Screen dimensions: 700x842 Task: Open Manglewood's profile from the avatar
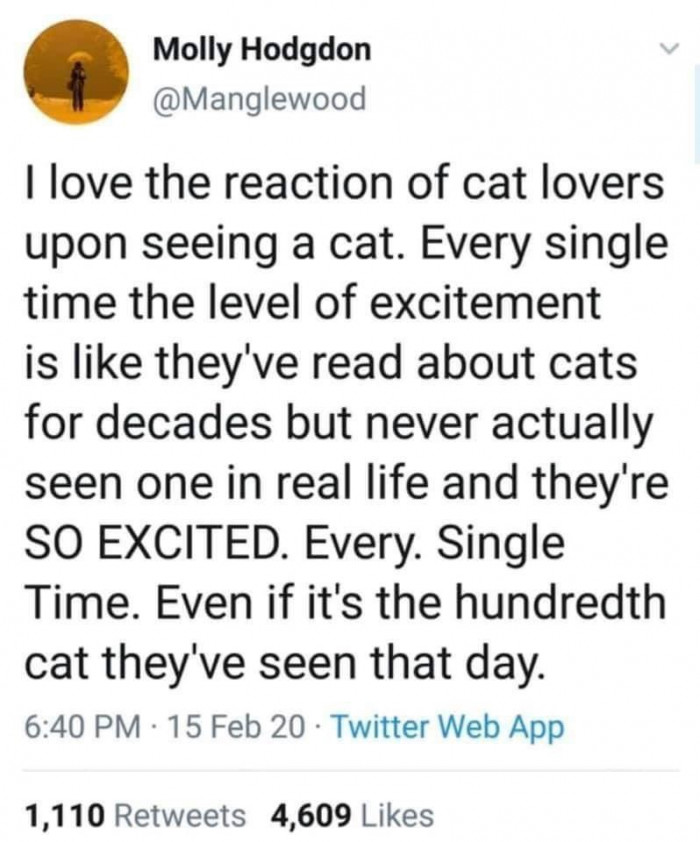(x=74, y=74)
